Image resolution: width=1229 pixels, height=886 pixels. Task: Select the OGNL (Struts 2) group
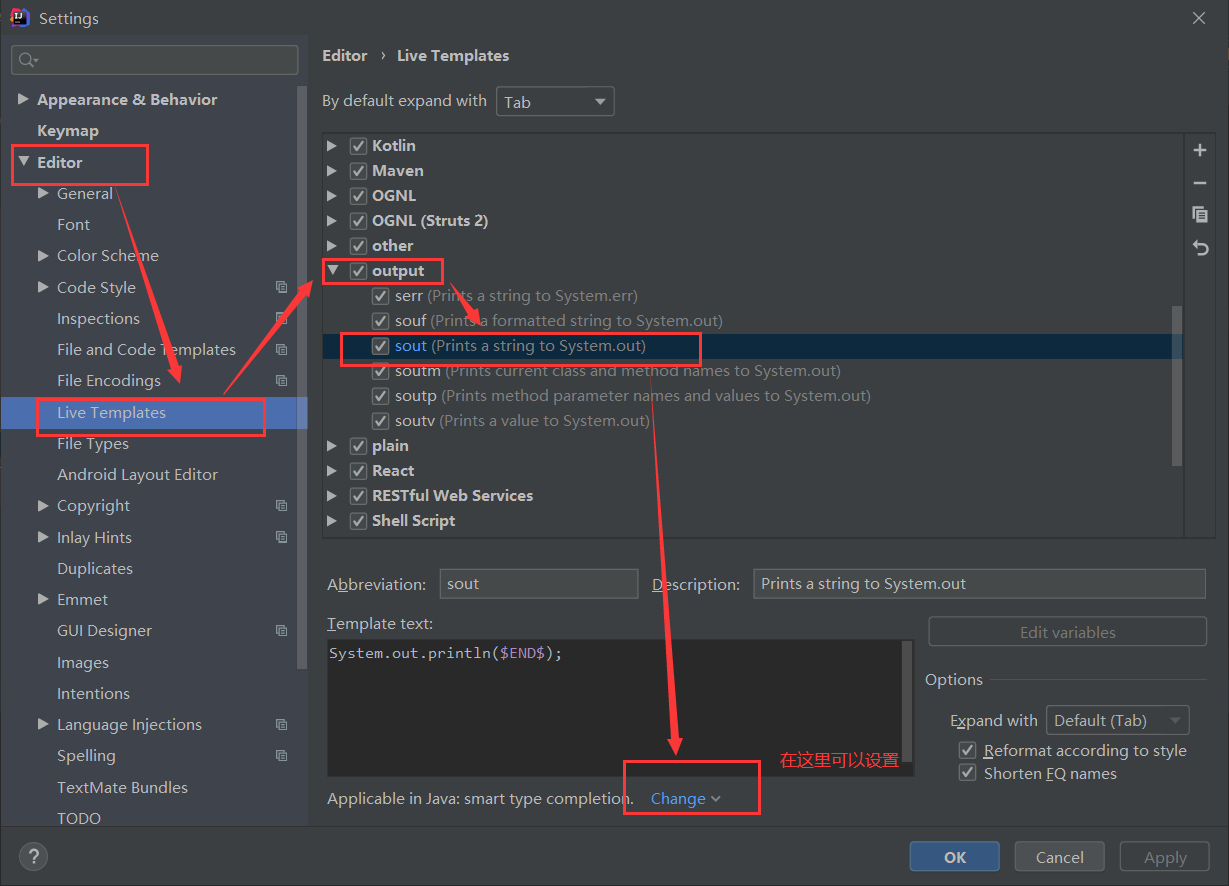pos(430,221)
